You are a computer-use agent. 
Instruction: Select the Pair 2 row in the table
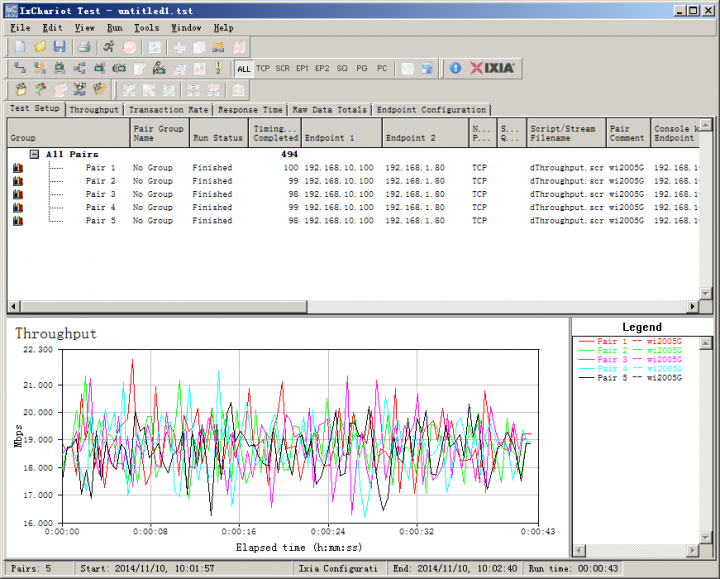(354, 181)
